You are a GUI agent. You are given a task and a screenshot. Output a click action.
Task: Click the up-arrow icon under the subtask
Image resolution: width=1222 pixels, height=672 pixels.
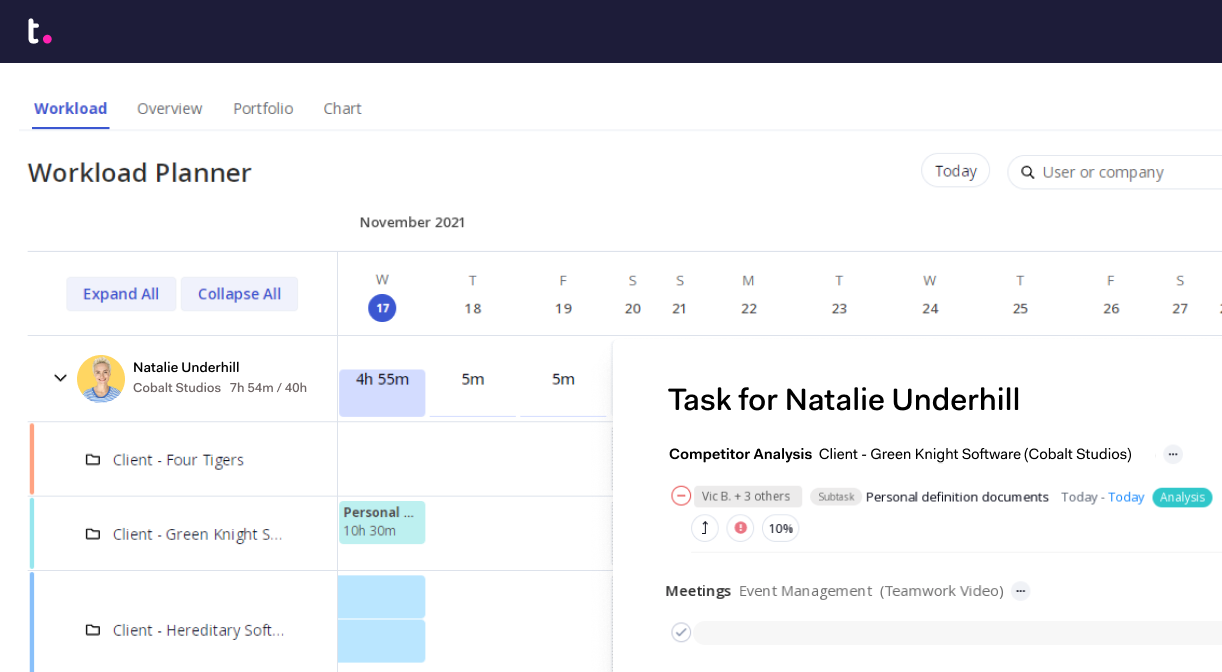tap(705, 528)
